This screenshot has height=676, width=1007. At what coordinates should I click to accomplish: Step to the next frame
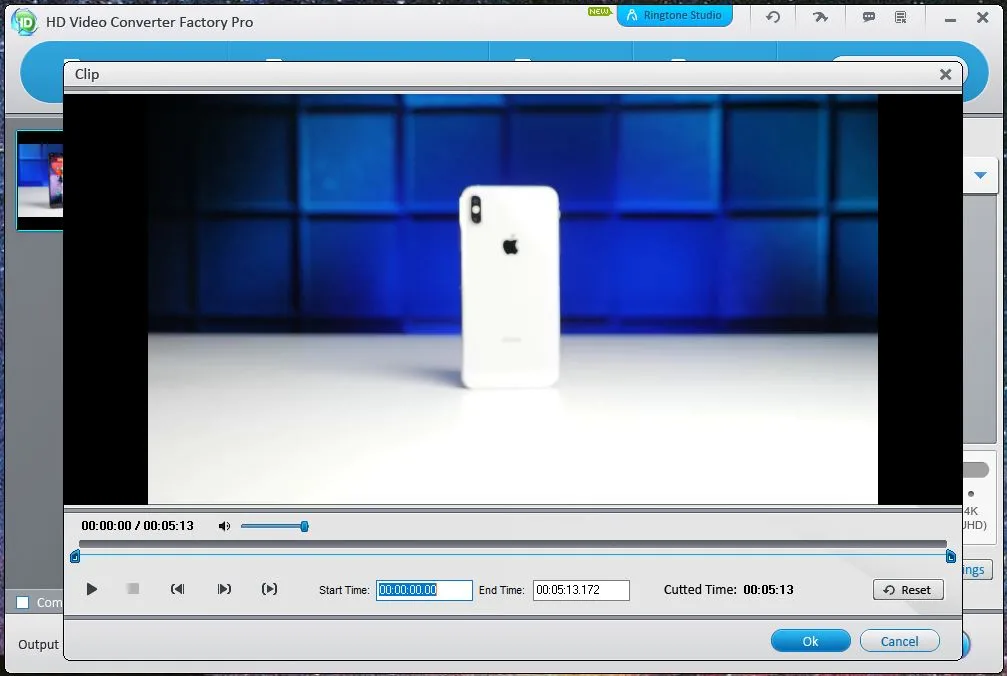[224, 589]
